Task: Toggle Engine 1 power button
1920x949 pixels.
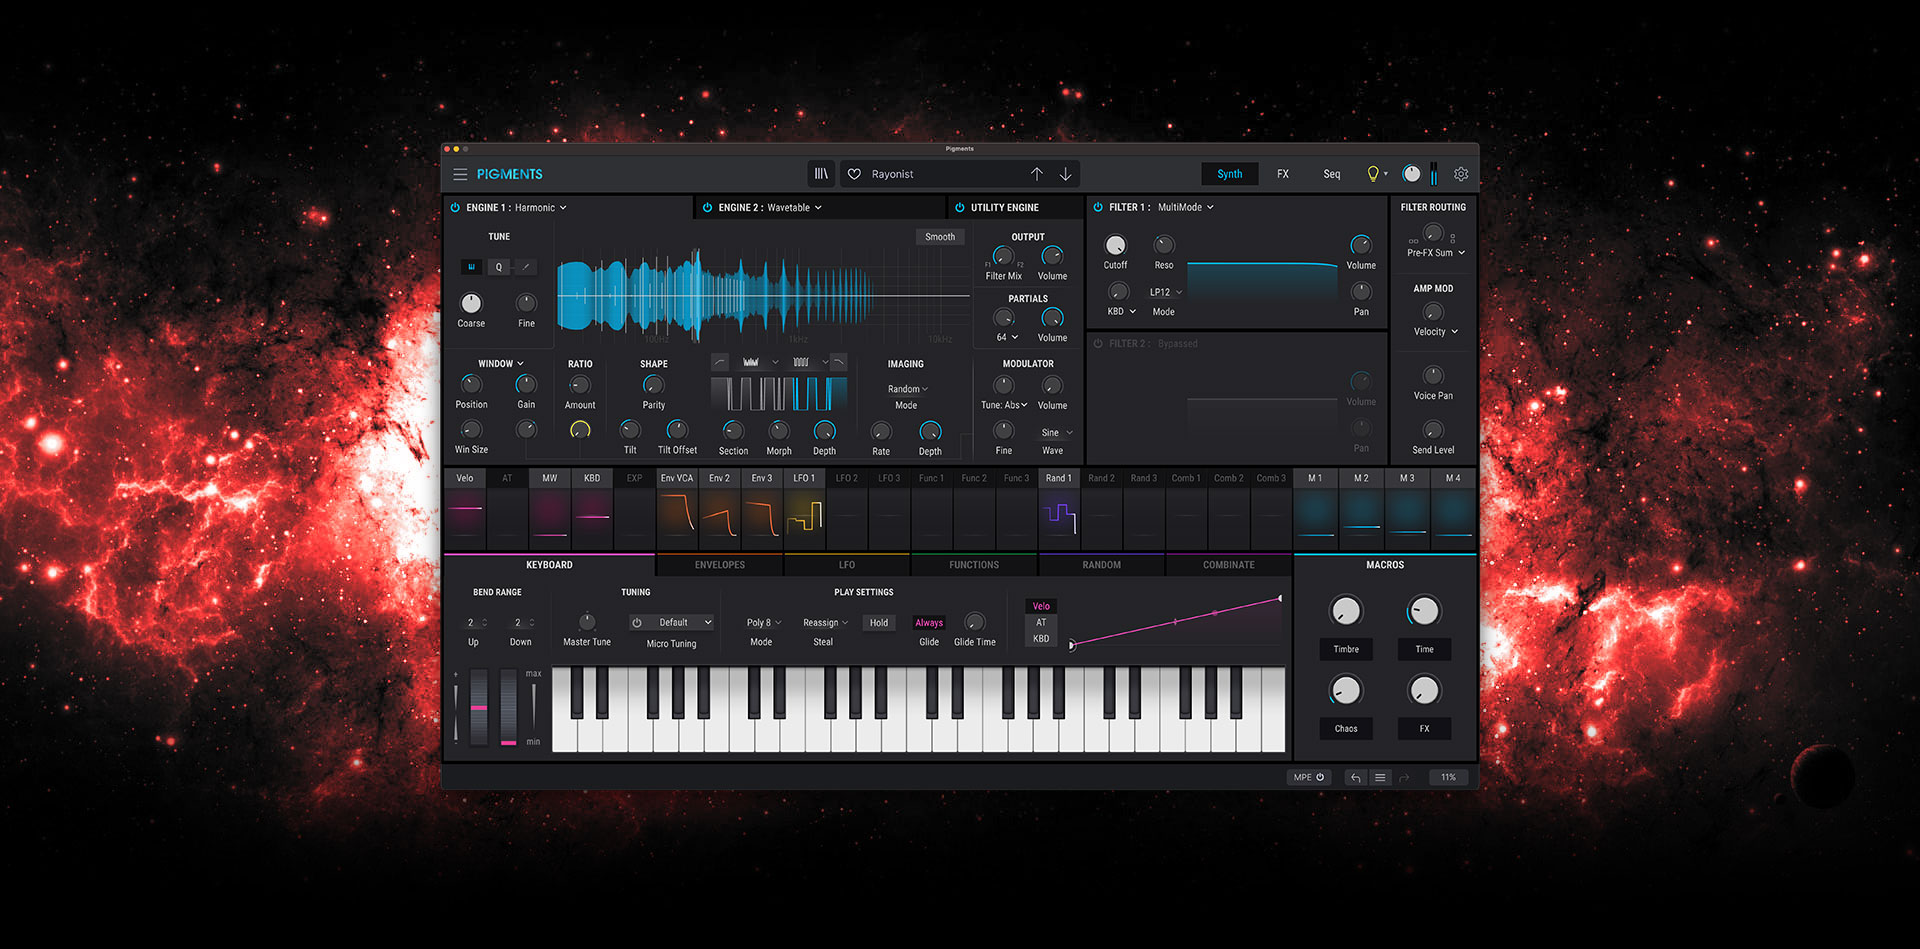Action: (x=455, y=208)
